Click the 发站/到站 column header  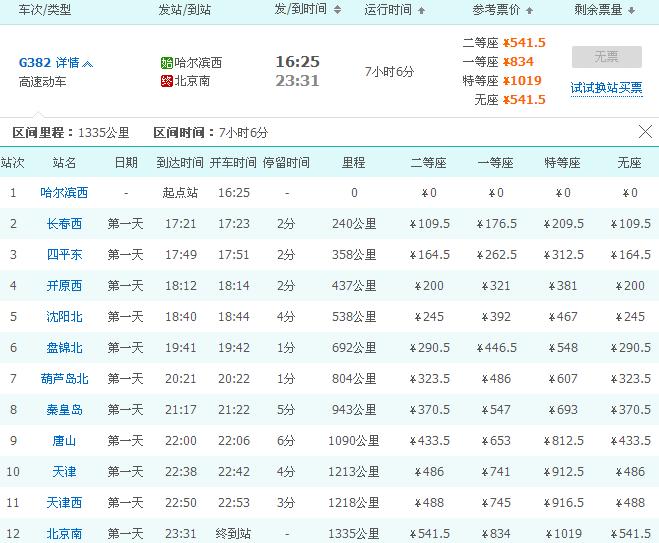[x=185, y=10]
